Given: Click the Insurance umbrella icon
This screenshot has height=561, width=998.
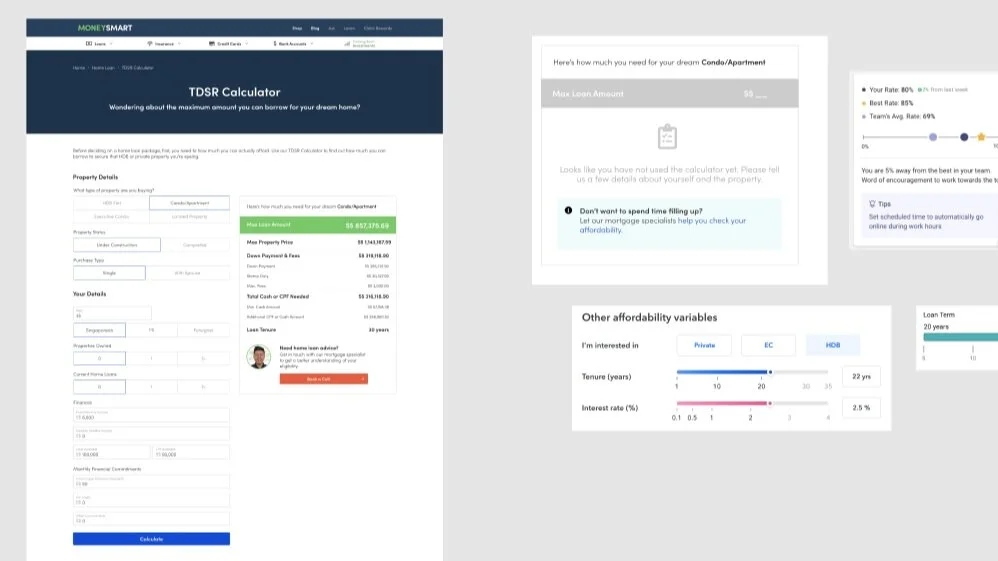Looking at the screenshot, I should [150, 44].
